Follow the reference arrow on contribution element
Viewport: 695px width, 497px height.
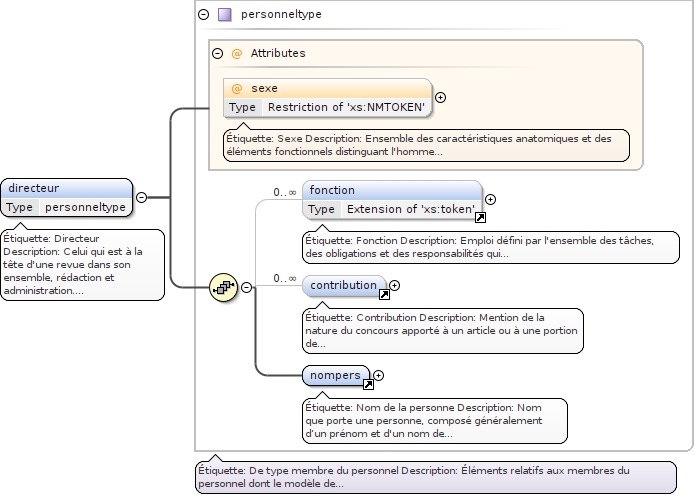[x=384, y=294]
